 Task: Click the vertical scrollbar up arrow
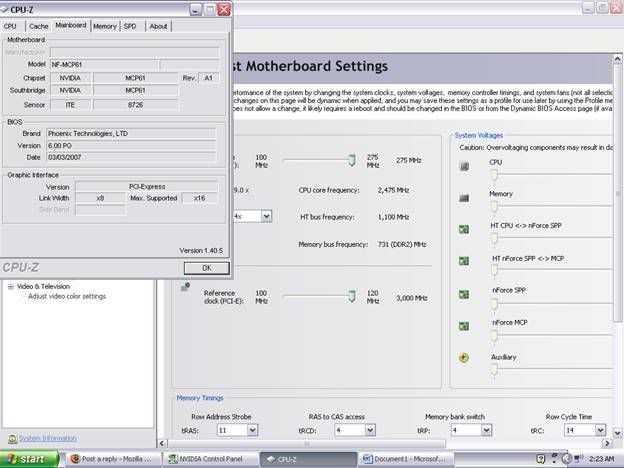(x=617, y=59)
